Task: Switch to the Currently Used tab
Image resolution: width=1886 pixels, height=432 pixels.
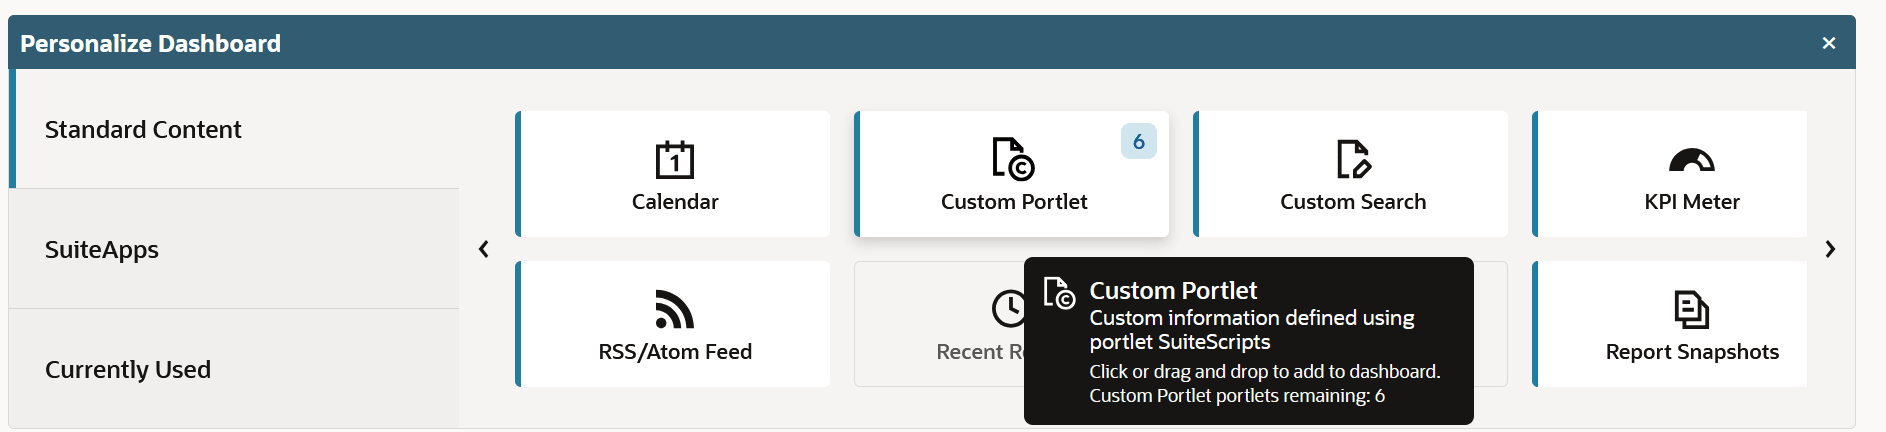Action: coord(234,369)
